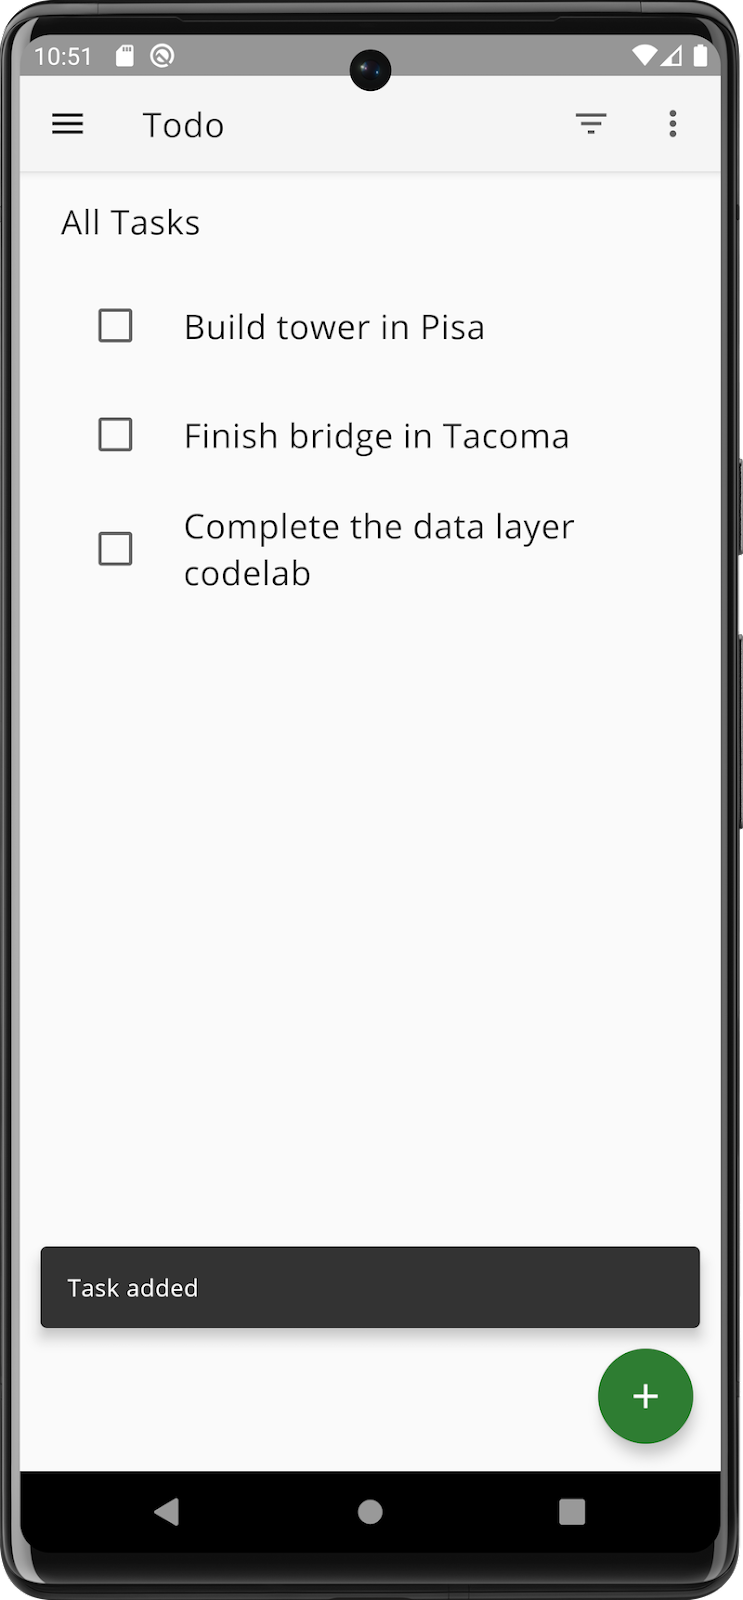The height and width of the screenshot is (1600, 743).
Task: Open the filter tasks icon
Action: 591,124
